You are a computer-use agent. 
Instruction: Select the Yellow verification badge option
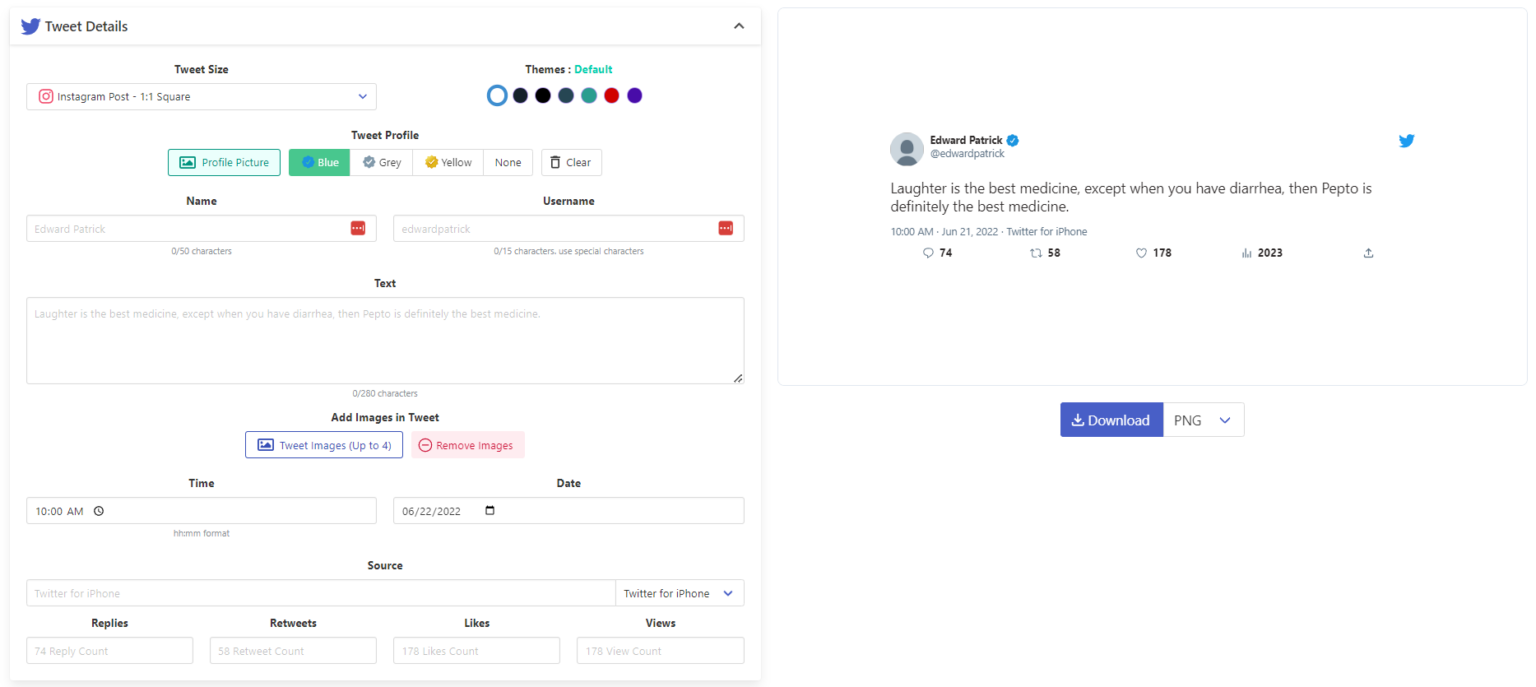[x=447, y=162]
